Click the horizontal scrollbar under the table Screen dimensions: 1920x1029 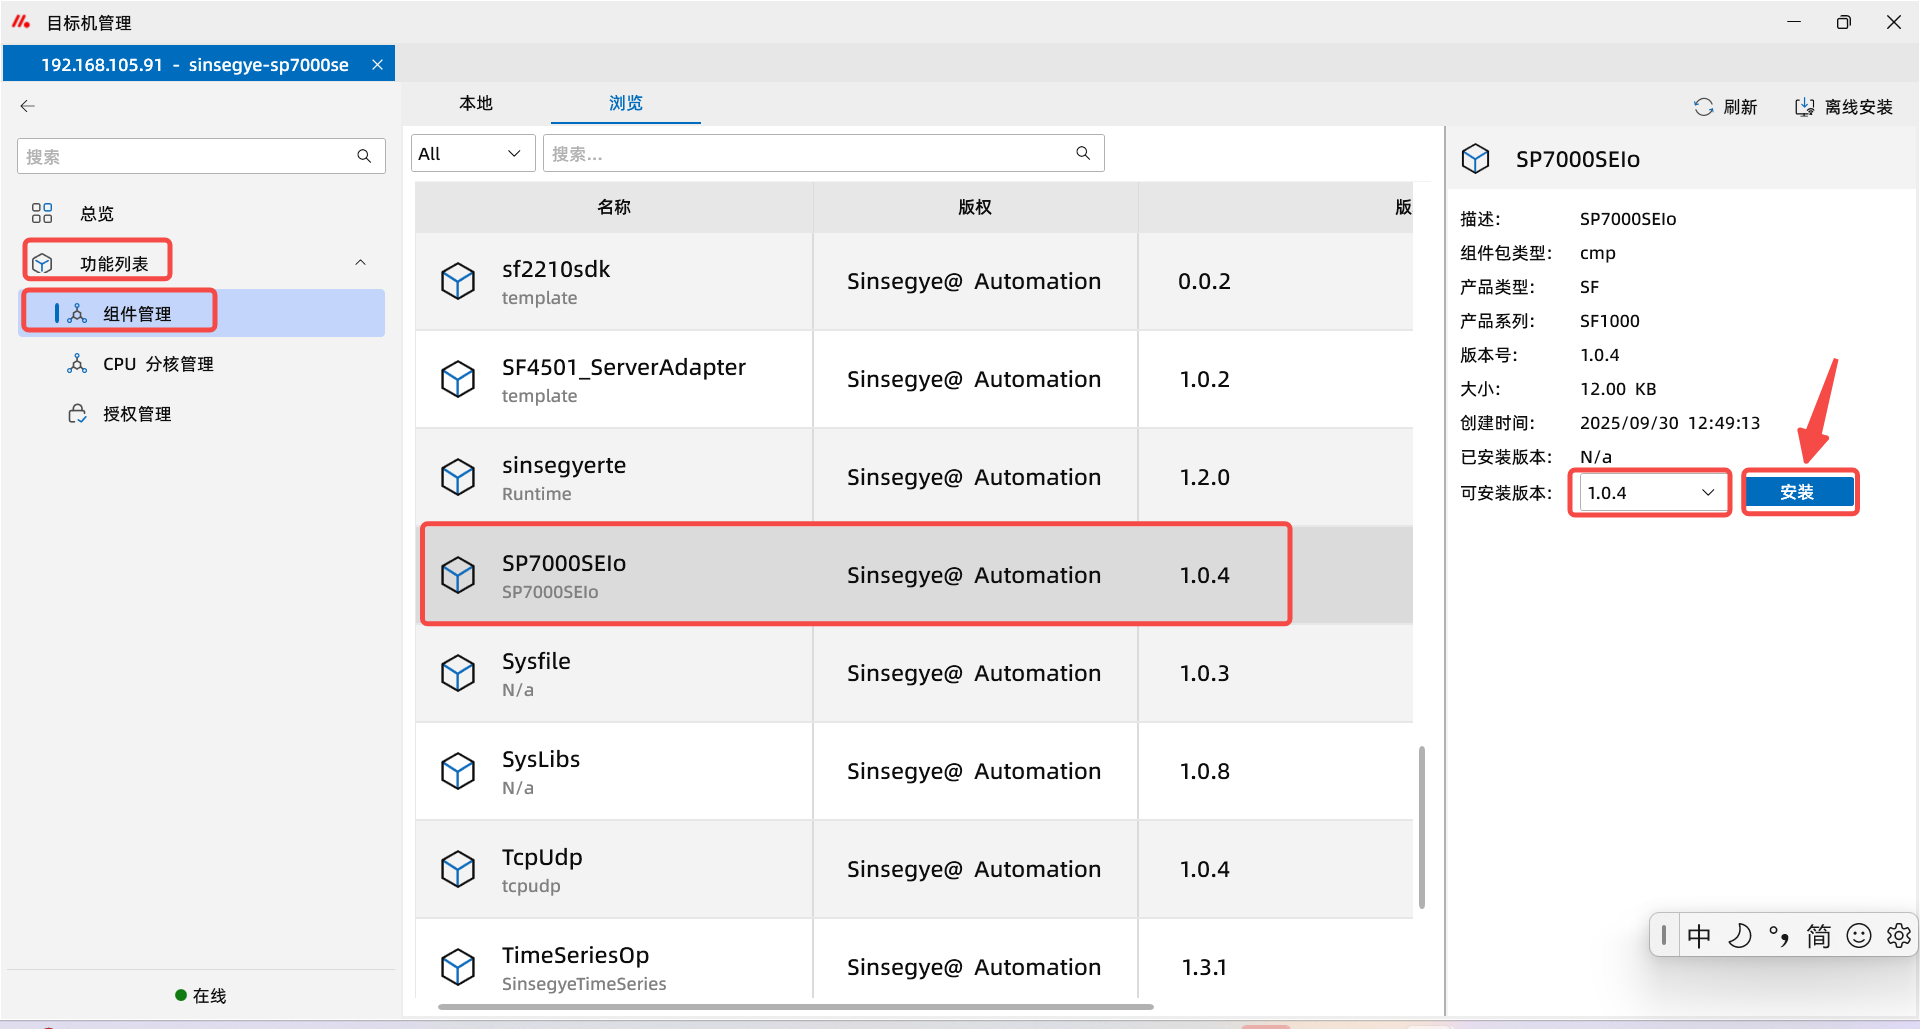pyautogui.click(x=795, y=1007)
